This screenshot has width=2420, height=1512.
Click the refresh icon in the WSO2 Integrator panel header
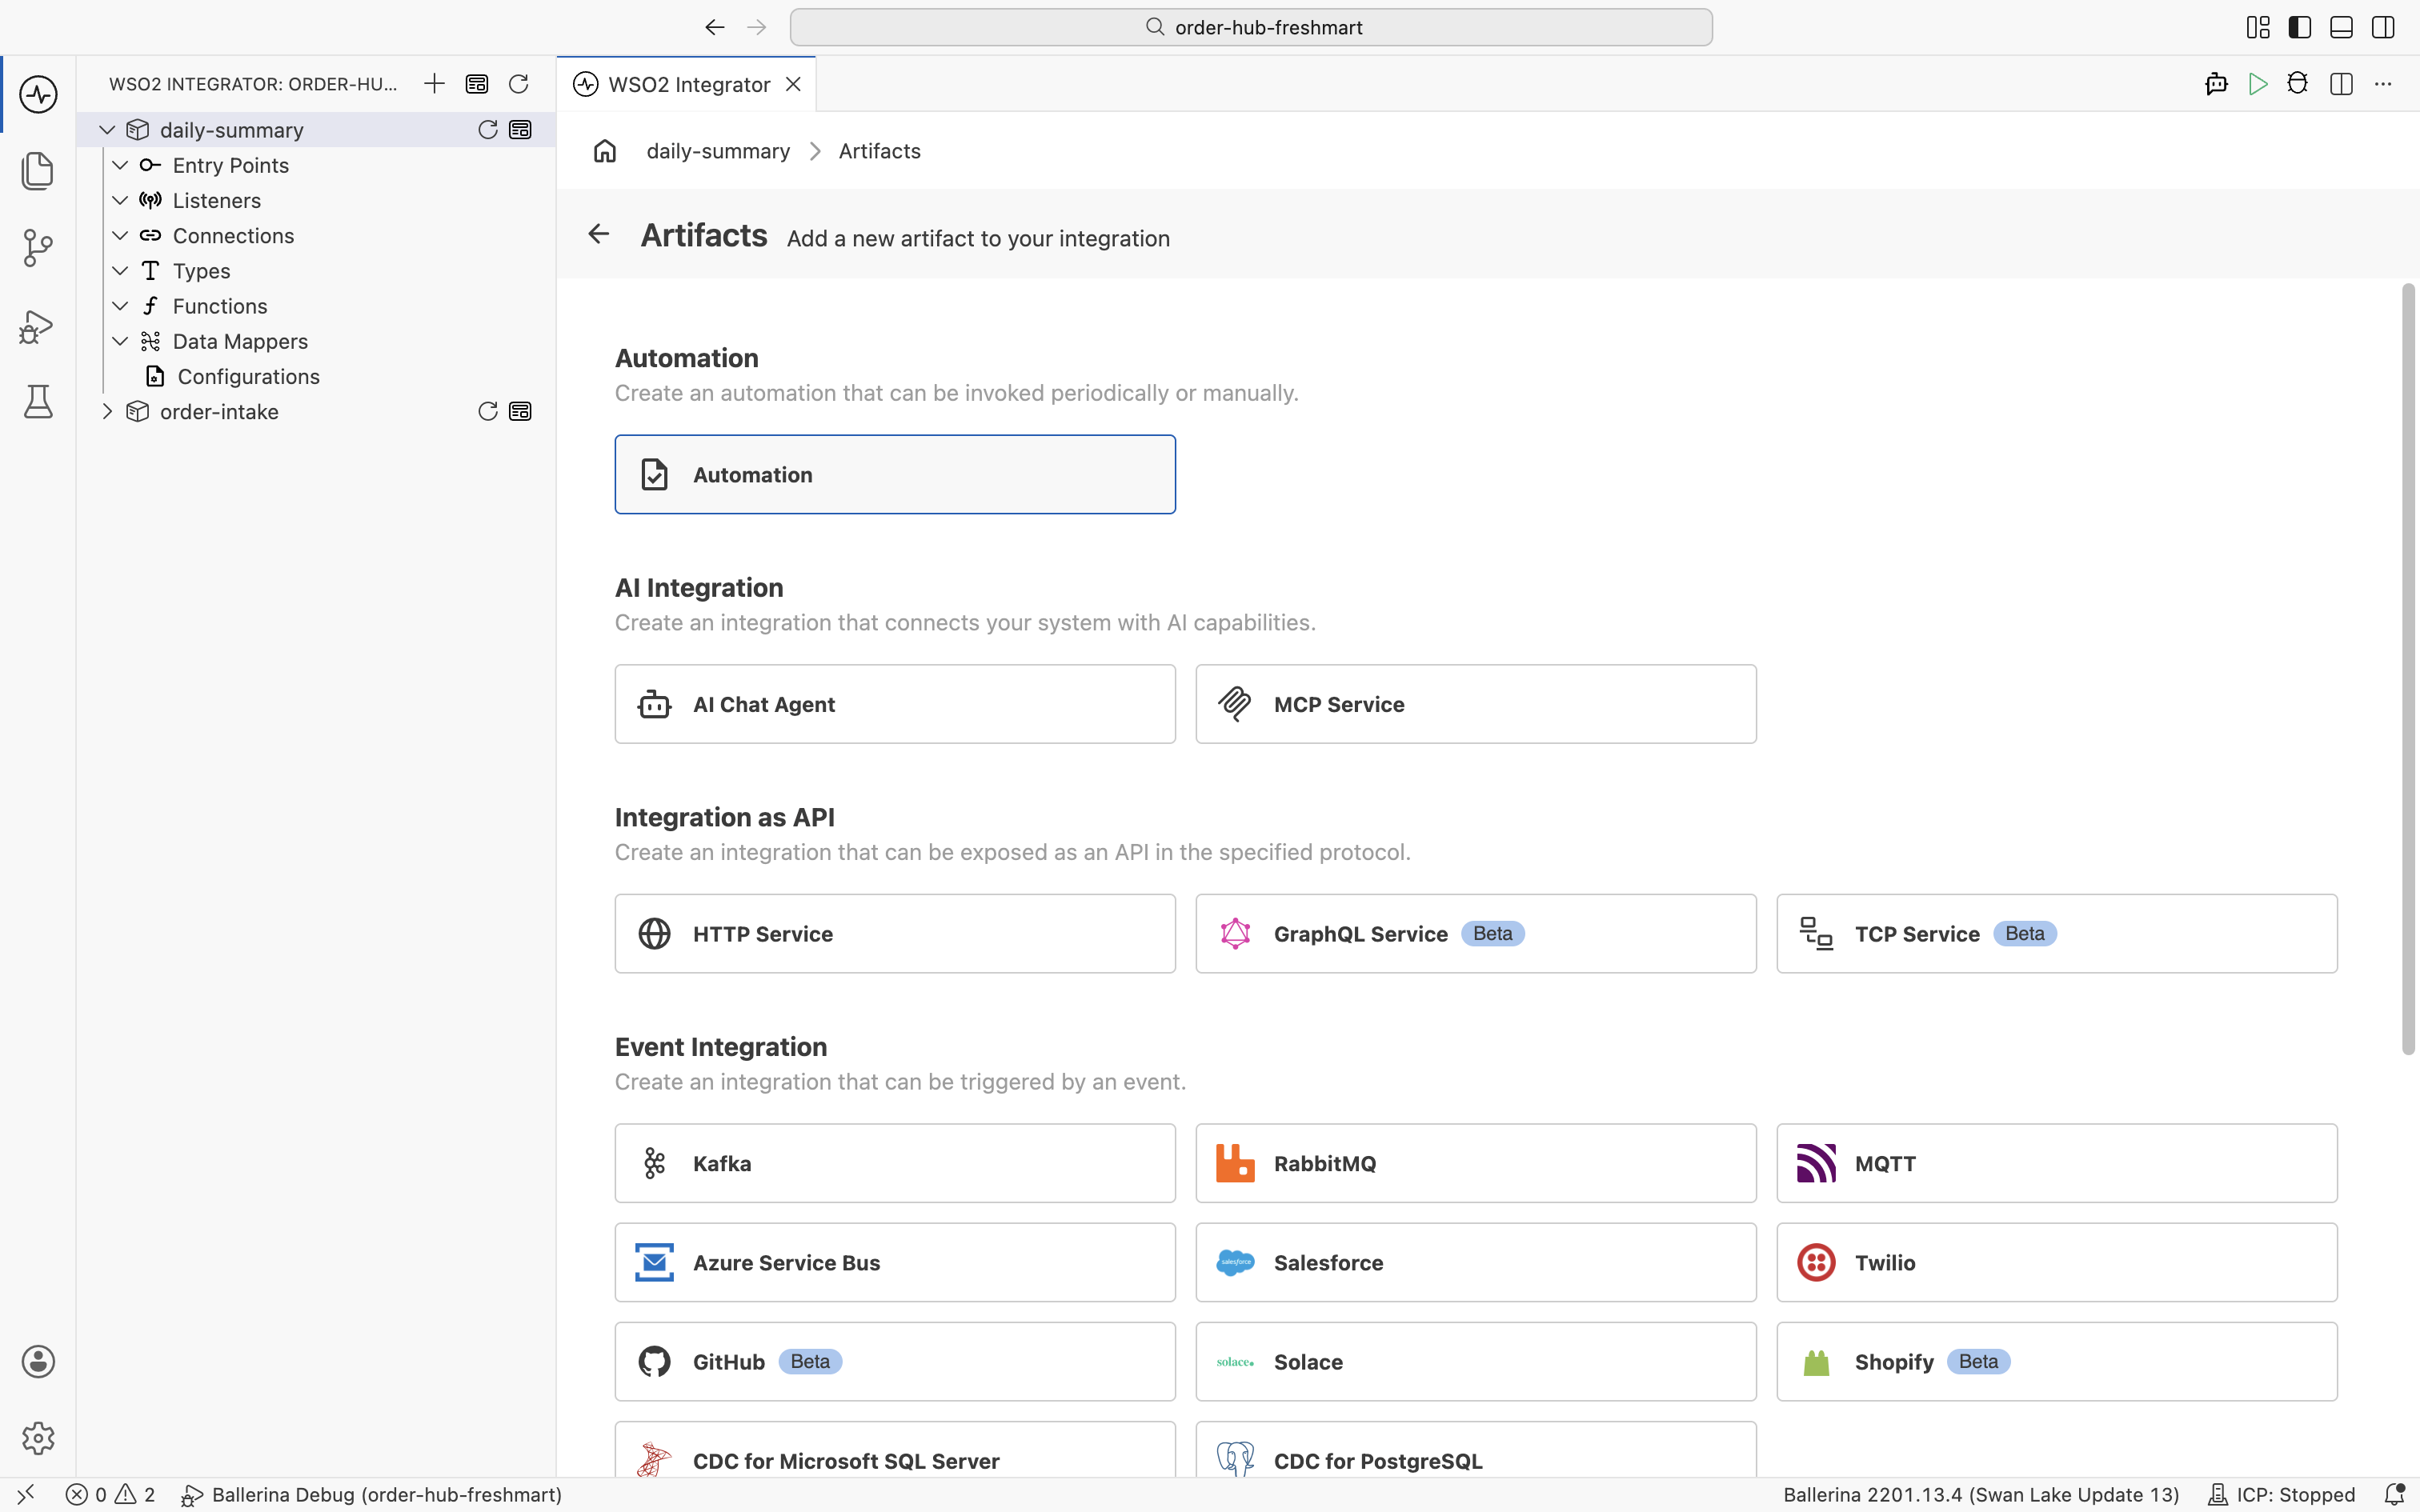(518, 84)
